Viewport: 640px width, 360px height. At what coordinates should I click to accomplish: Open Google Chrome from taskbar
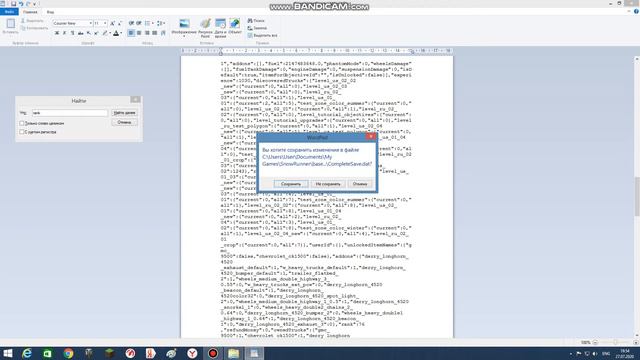click(x=68, y=353)
